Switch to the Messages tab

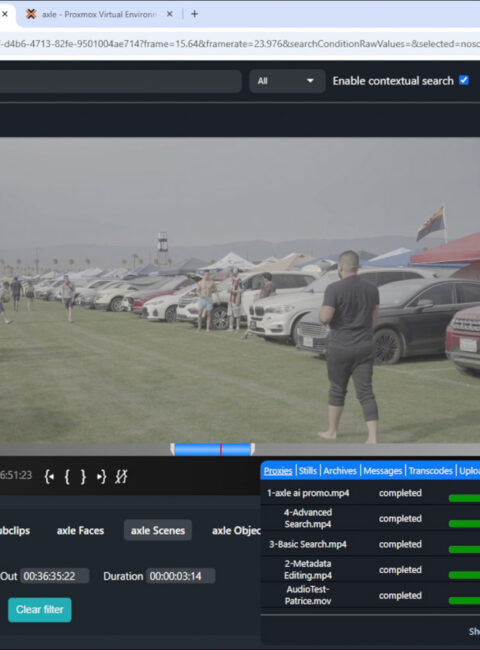pos(383,471)
